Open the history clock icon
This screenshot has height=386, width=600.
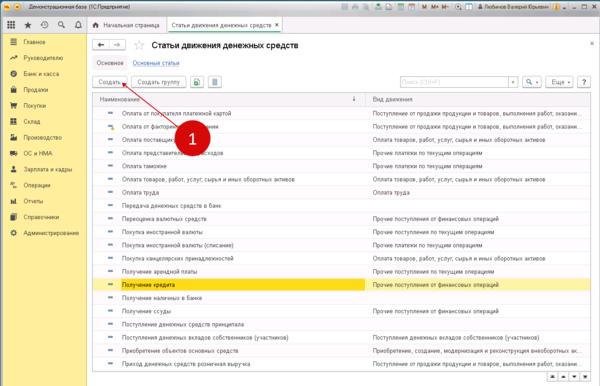pos(44,25)
